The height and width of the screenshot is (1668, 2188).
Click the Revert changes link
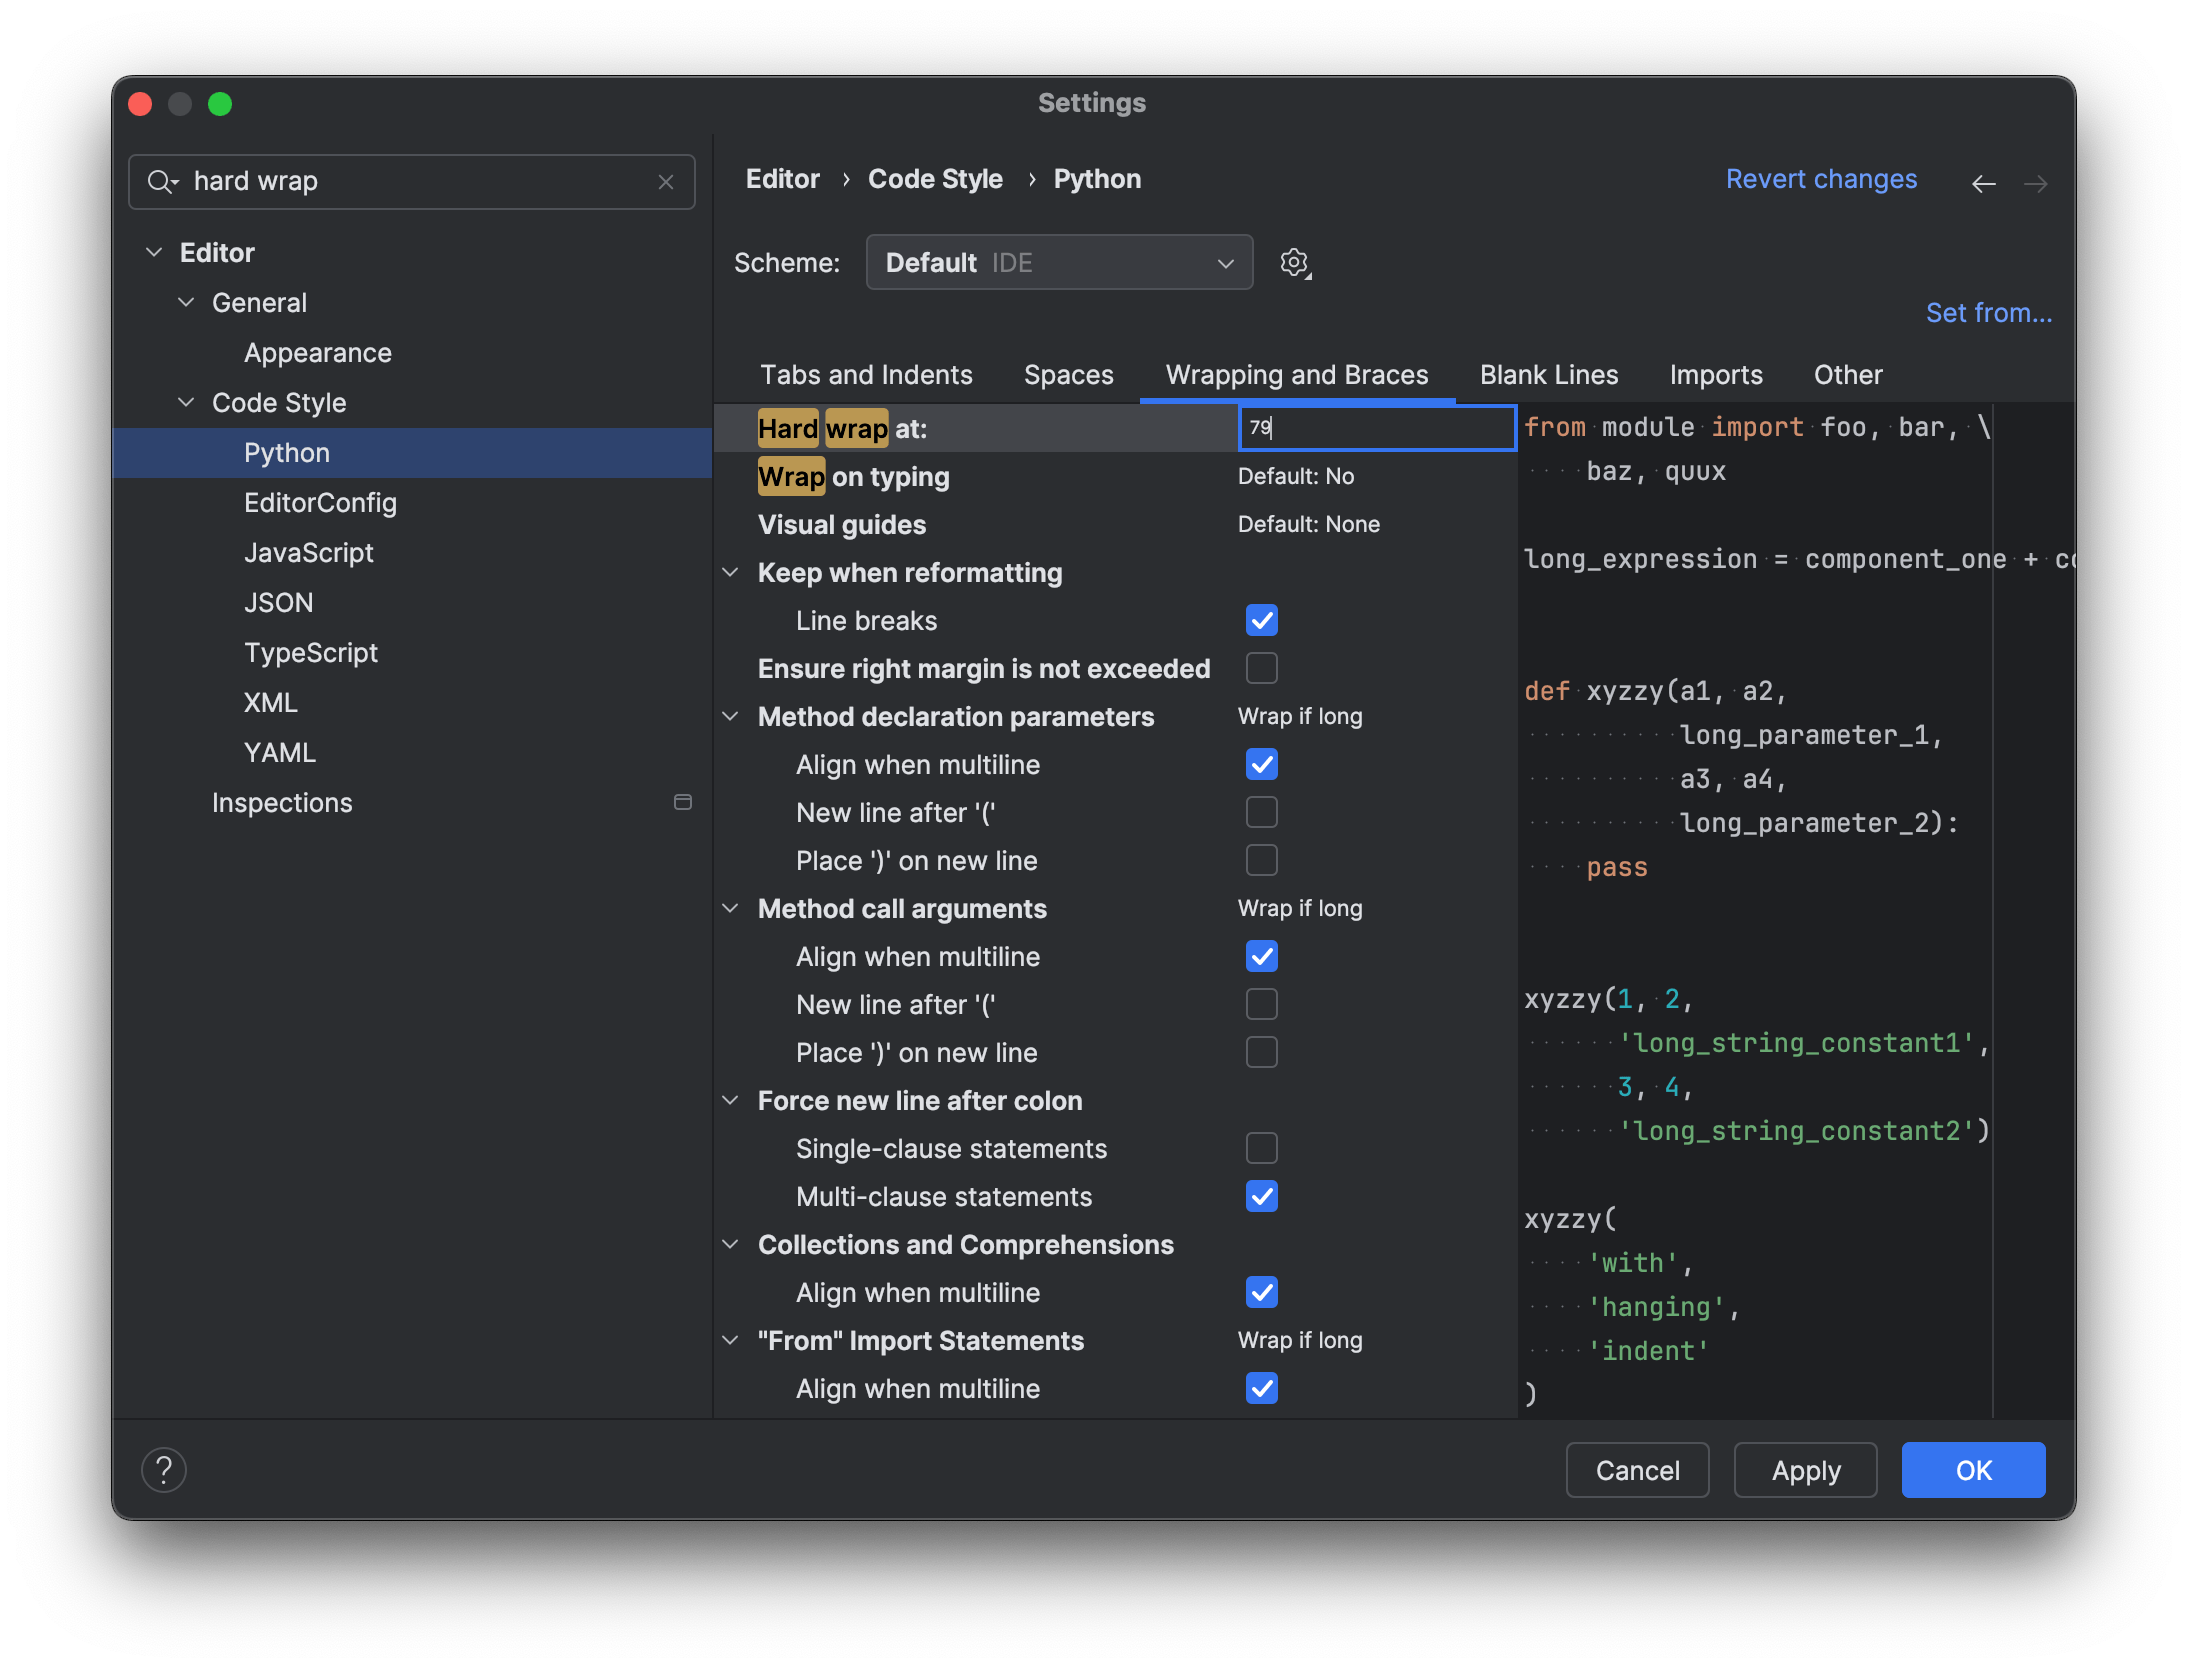click(1821, 179)
